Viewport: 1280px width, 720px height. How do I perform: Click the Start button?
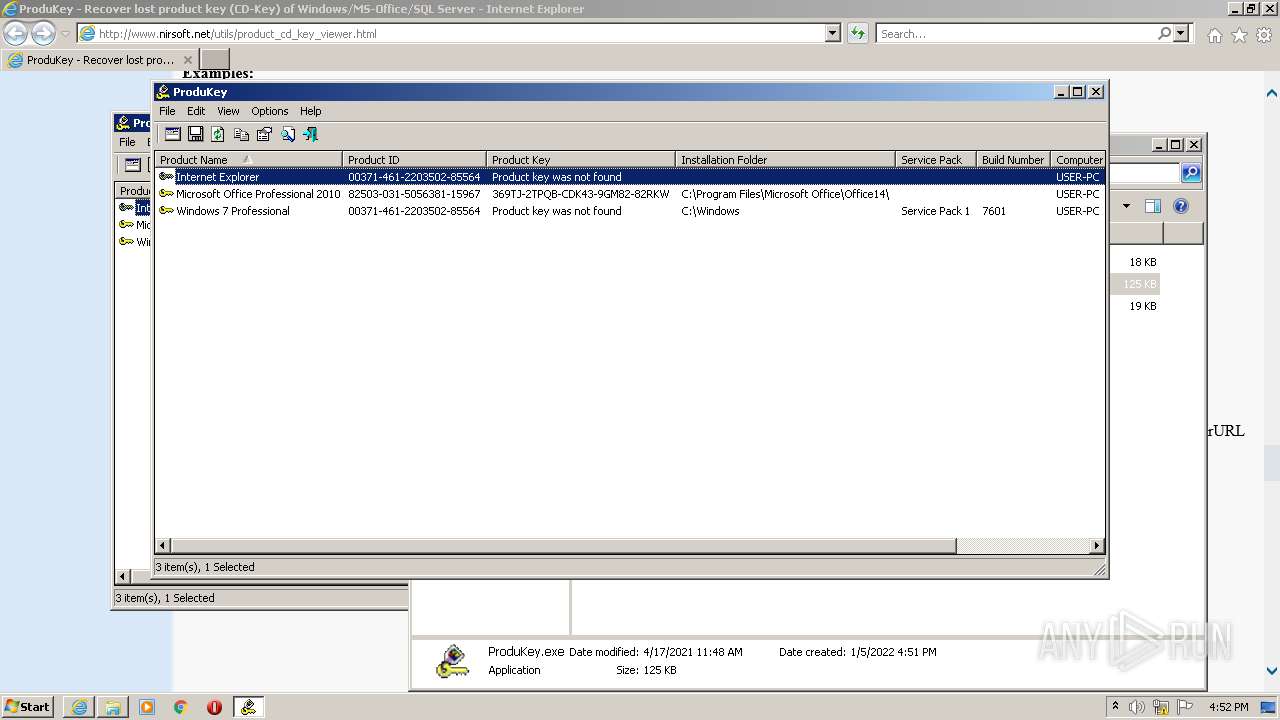[27, 707]
